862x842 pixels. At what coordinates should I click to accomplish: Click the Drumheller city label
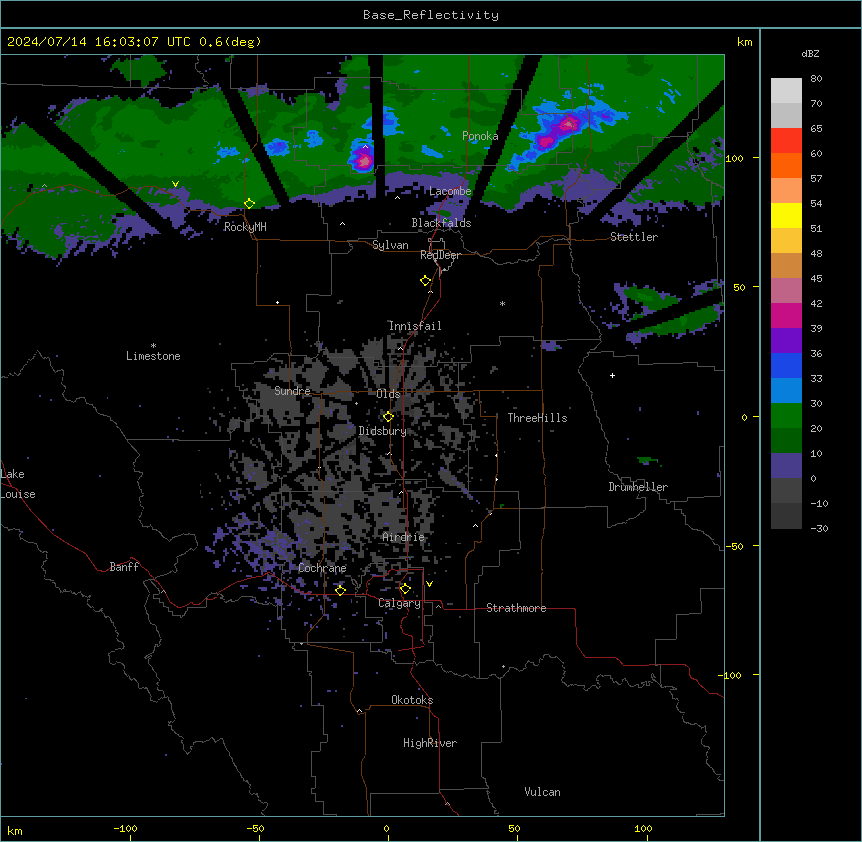tap(638, 487)
